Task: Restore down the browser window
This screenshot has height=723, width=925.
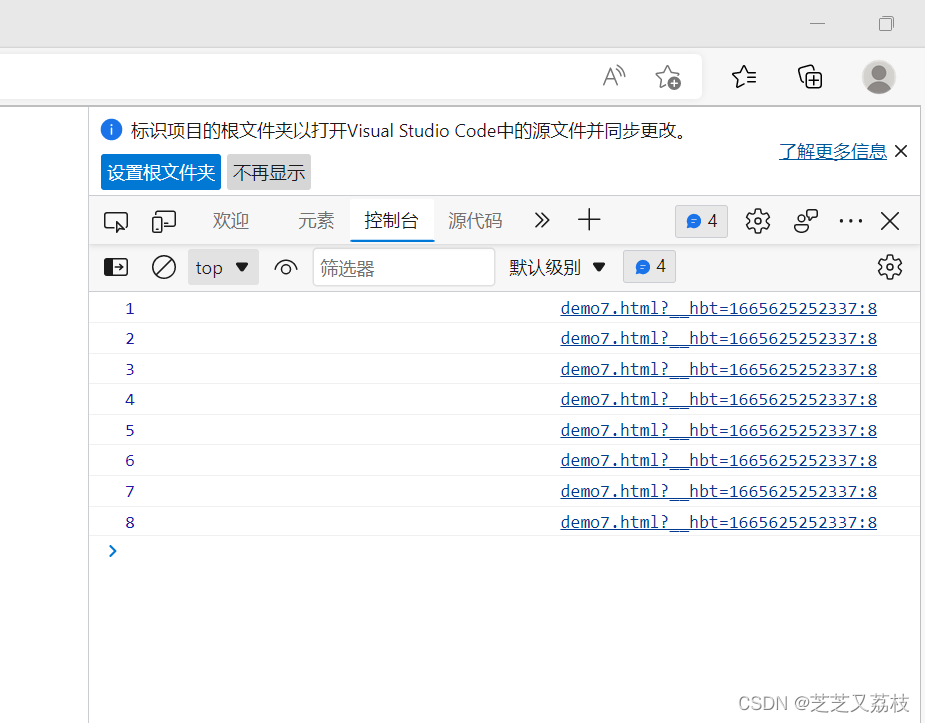Action: pyautogui.click(x=885, y=24)
